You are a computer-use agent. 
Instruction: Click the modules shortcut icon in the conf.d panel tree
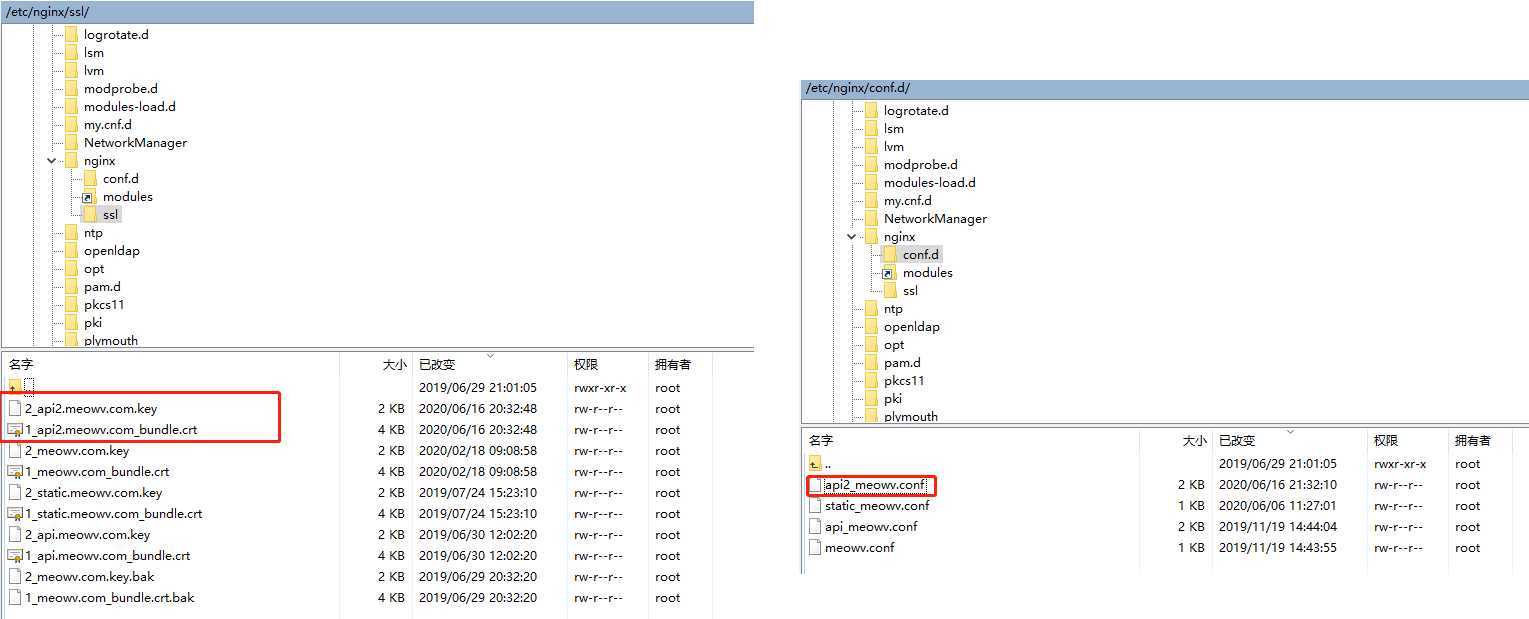pos(889,273)
